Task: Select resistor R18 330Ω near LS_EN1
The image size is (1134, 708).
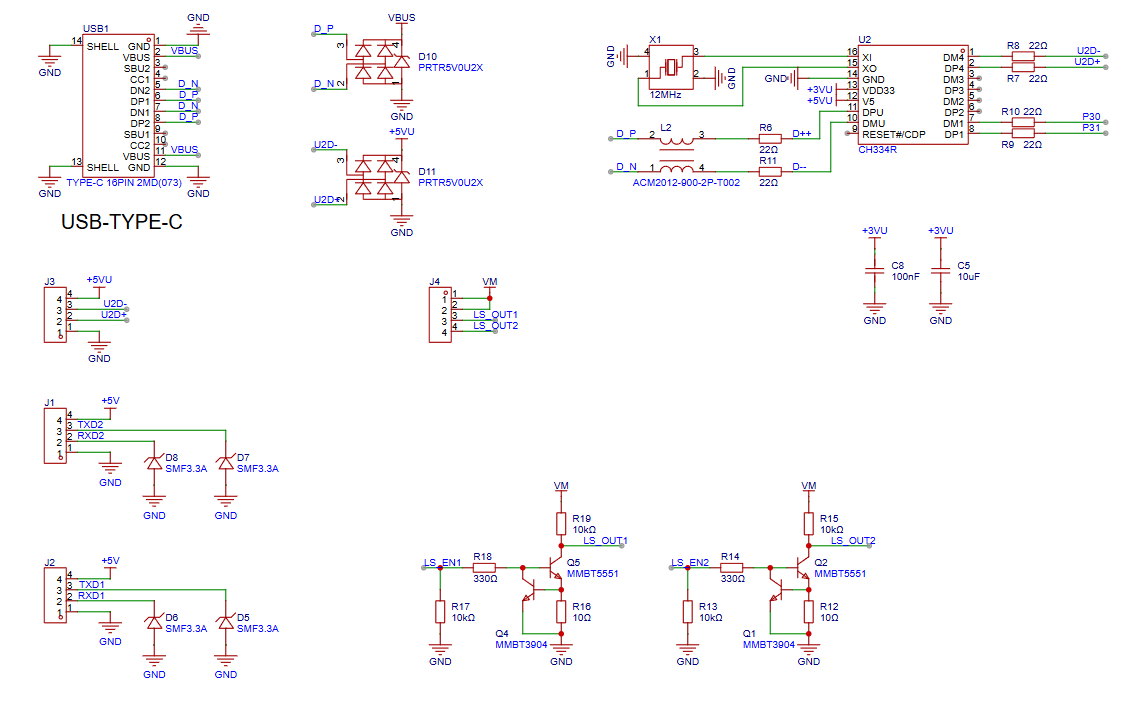Action: [482, 565]
